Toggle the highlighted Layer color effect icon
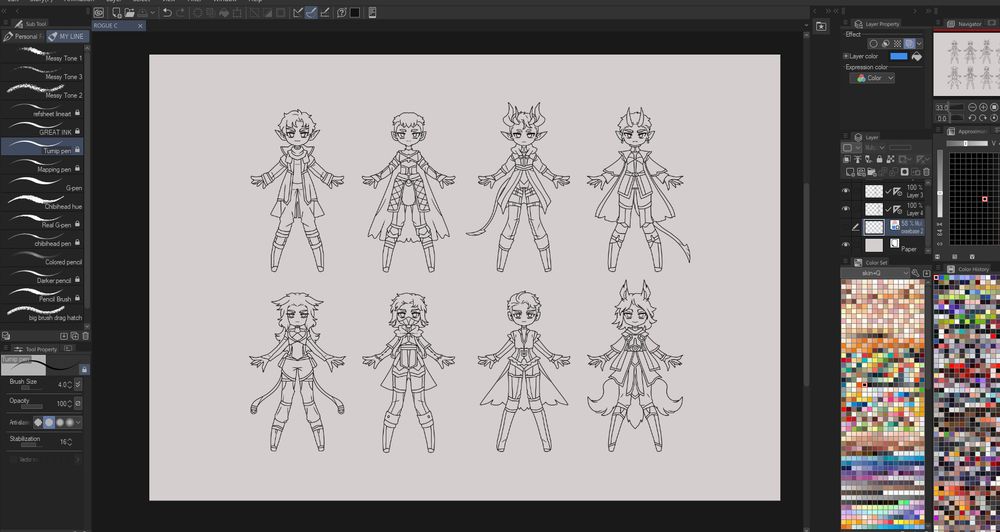Viewport: 1000px width, 532px height. (x=910, y=44)
